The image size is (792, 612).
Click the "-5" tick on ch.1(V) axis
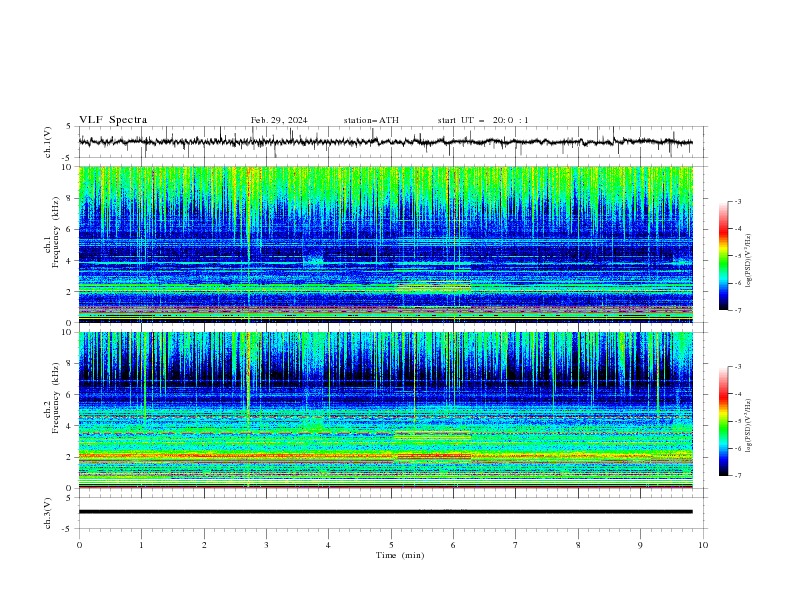pos(67,158)
